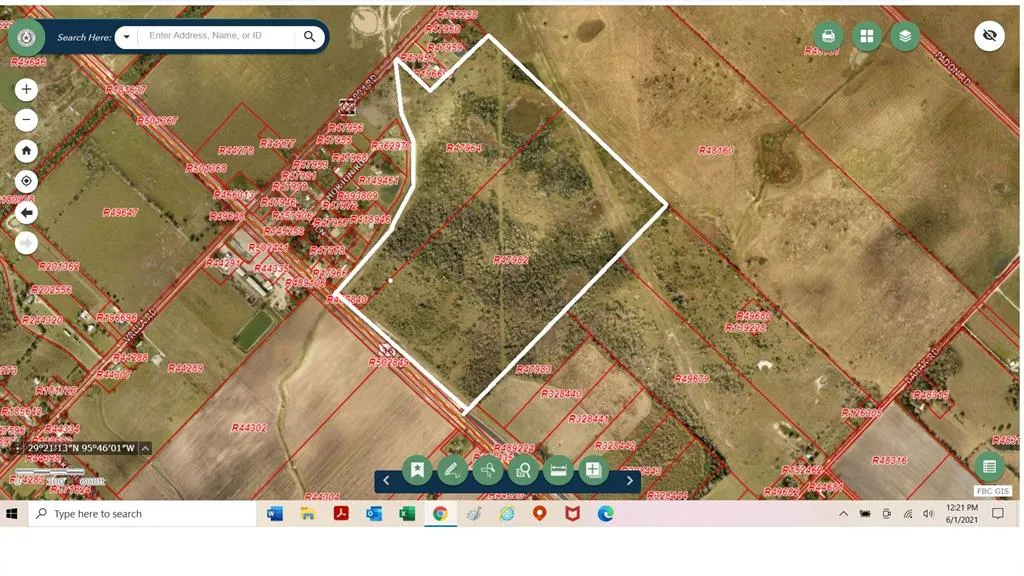Open the print widget
1024x576 pixels.
point(828,36)
